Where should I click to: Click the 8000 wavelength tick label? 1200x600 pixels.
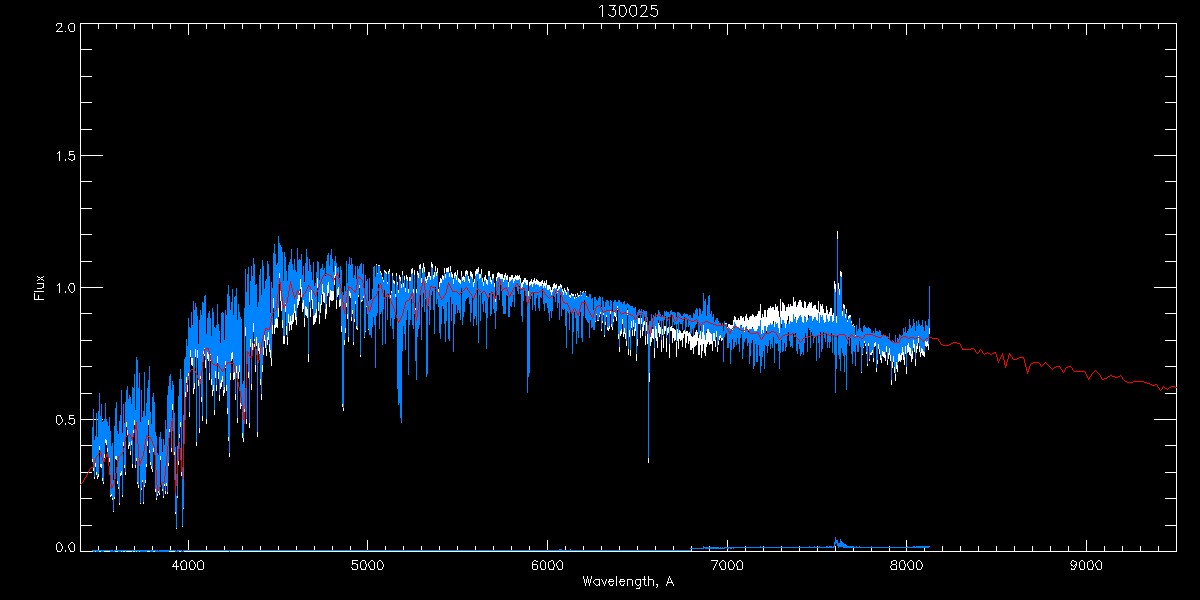(x=906, y=566)
